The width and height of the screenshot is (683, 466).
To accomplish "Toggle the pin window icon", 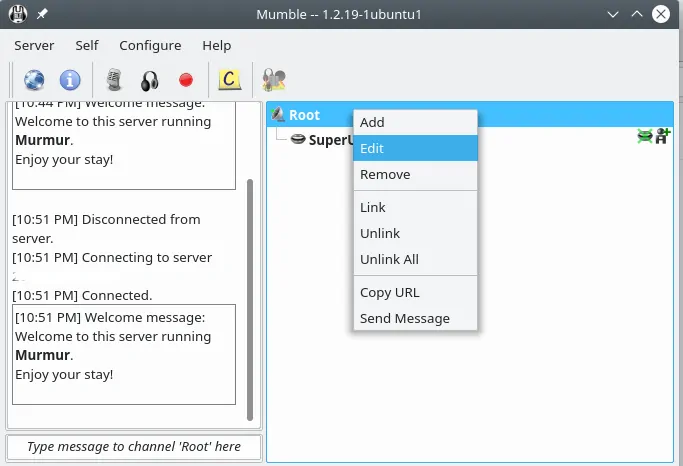I will (x=42, y=14).
